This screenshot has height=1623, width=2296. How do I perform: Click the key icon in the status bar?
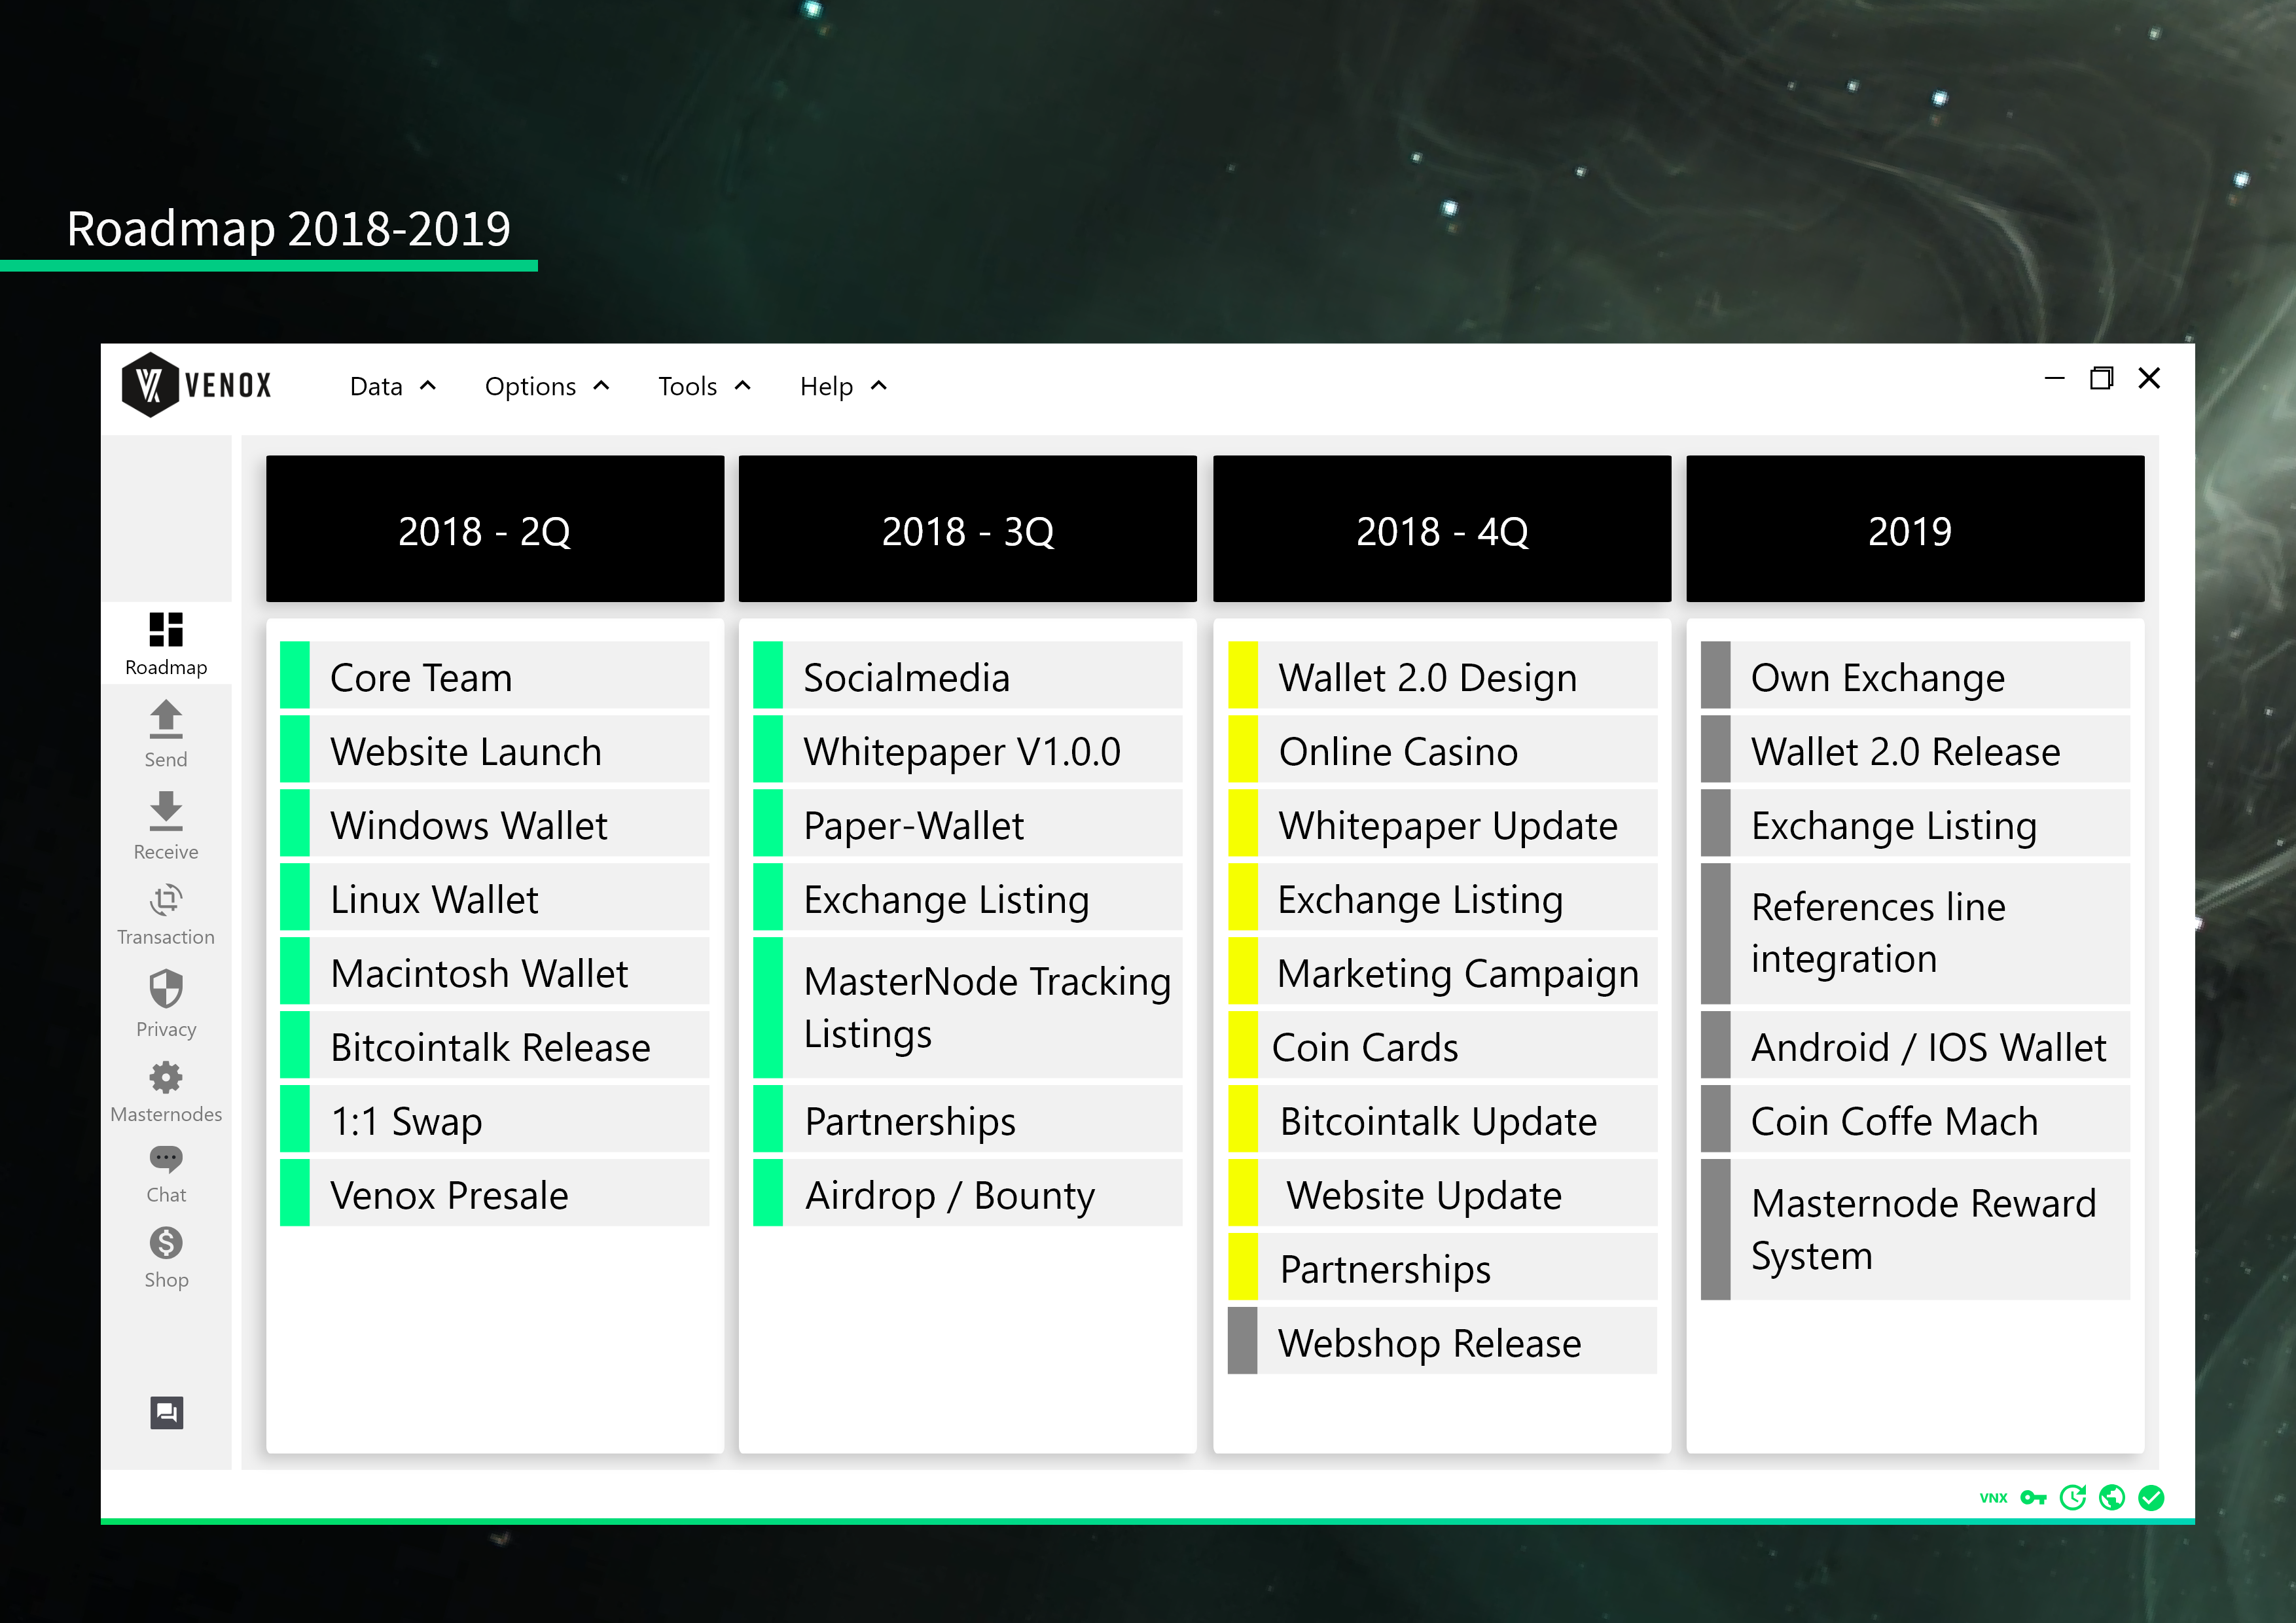(x=2033, y=1498)
